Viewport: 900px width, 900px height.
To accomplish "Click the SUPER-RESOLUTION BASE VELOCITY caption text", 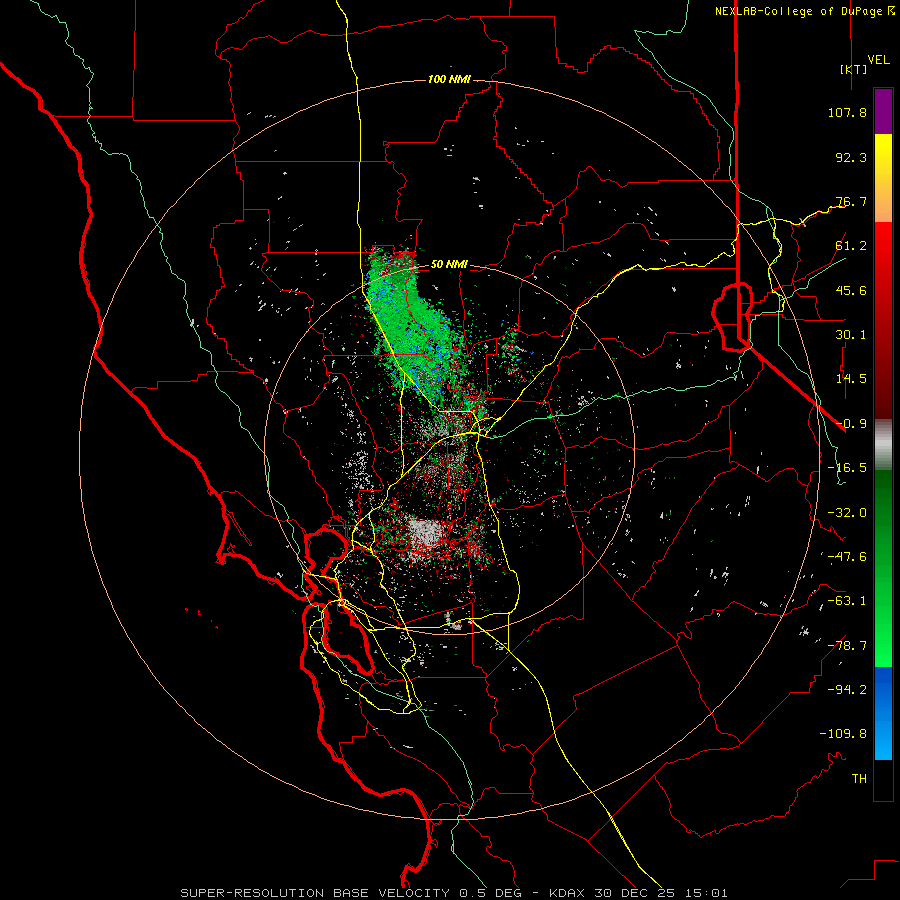I will 315,893.
